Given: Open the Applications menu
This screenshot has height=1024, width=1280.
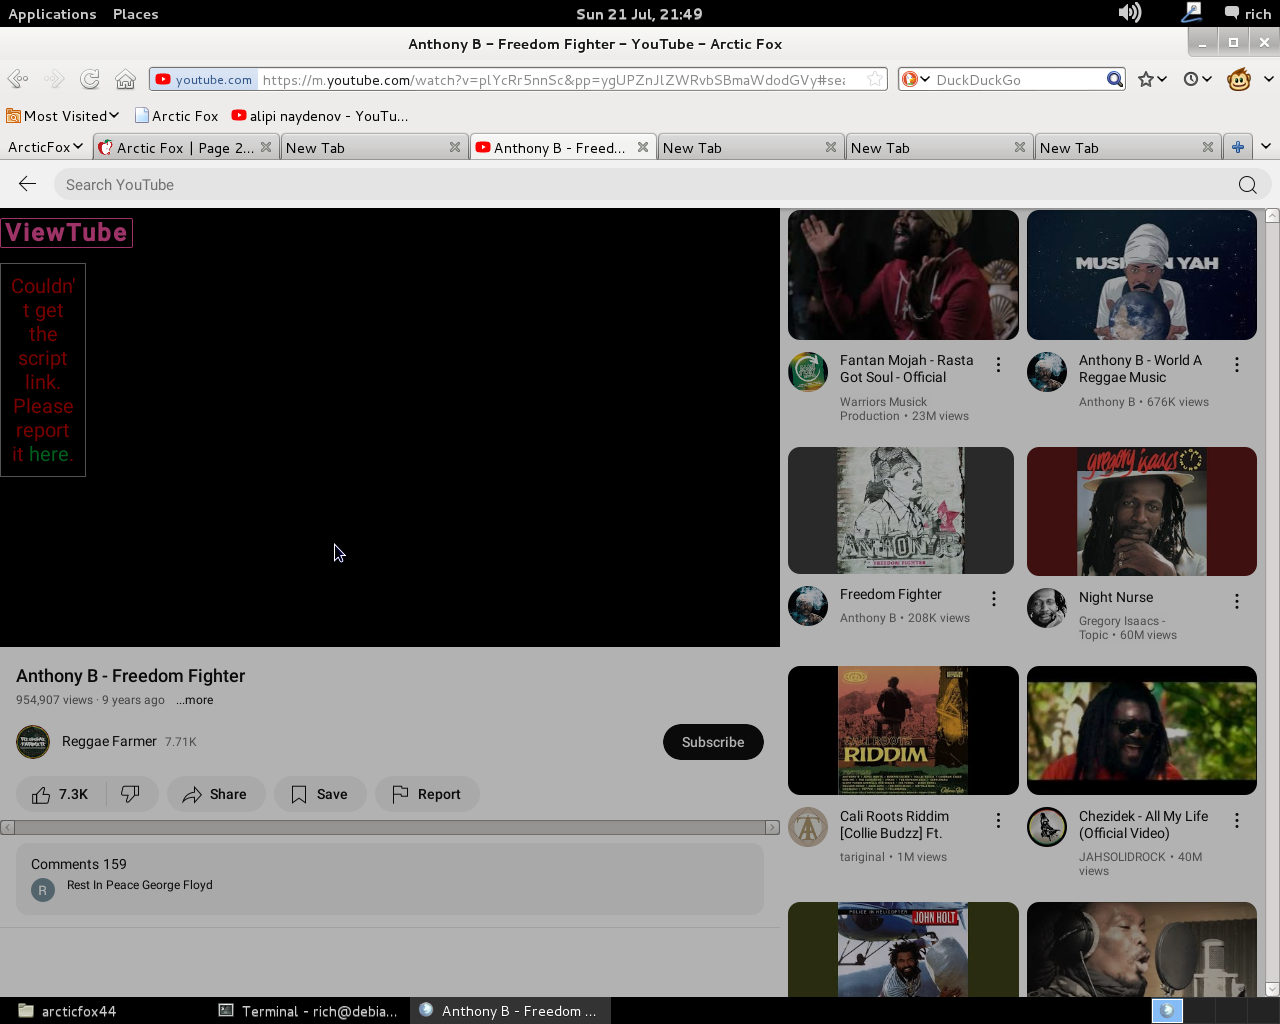Looking at the screenshot, I should point(52,14).
